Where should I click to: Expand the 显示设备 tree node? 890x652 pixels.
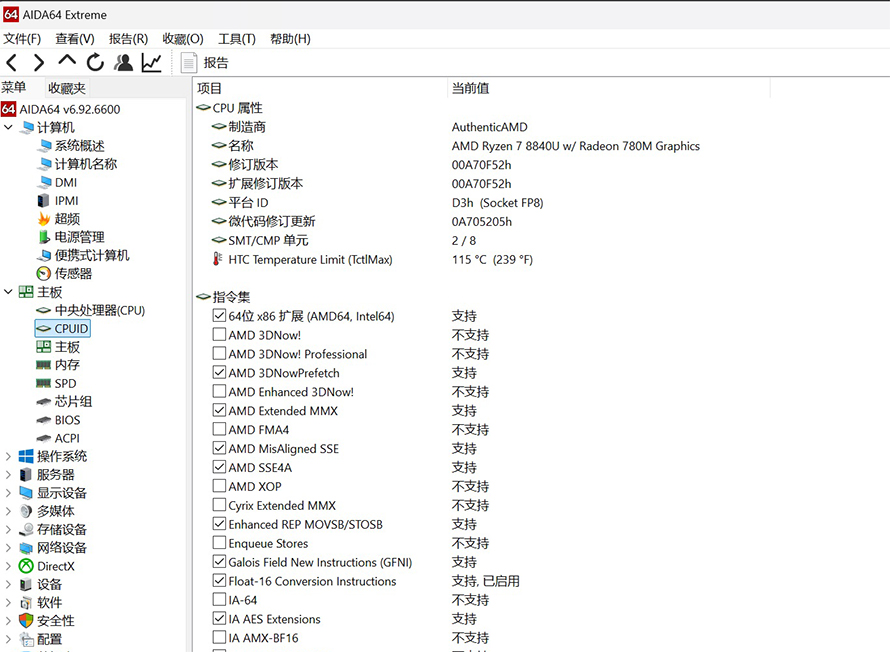(x=8, y=493)
